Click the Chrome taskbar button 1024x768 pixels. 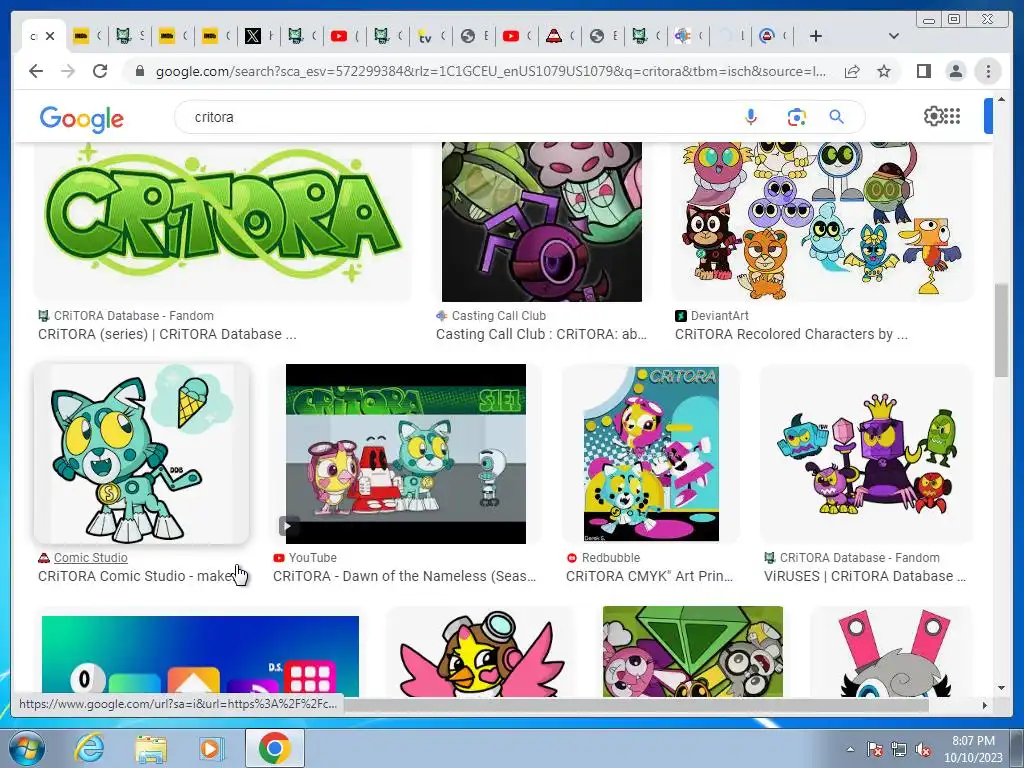(x=274, y=748)
